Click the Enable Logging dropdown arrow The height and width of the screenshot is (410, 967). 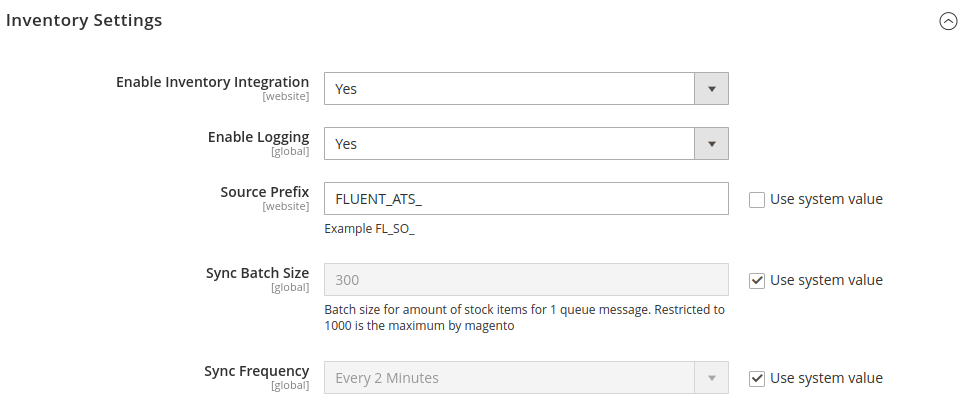(x=711, y=144)
